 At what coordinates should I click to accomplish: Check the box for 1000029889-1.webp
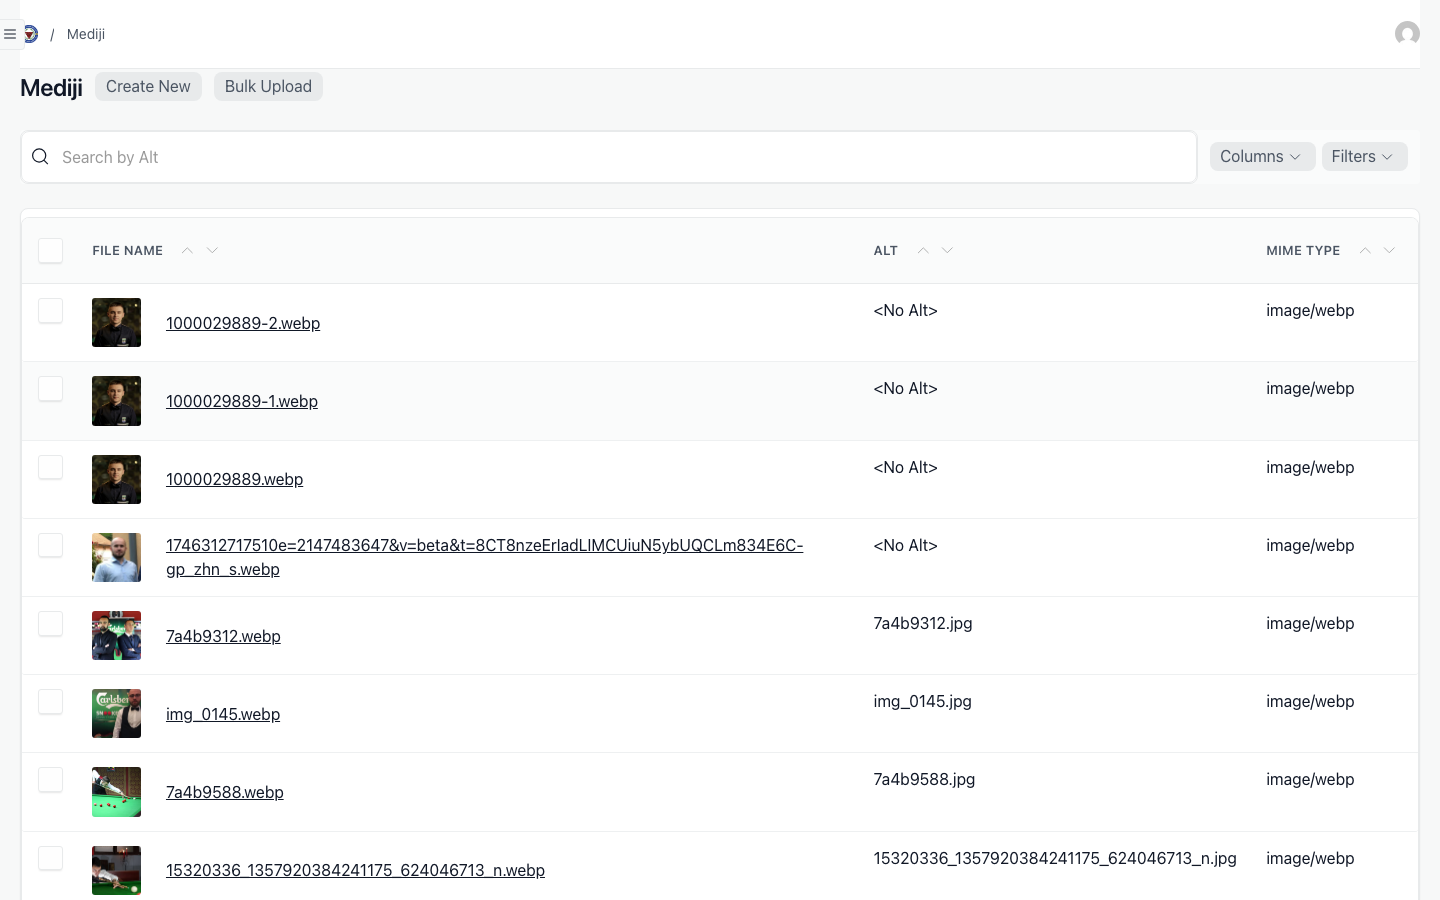click(x=50, y=389)
